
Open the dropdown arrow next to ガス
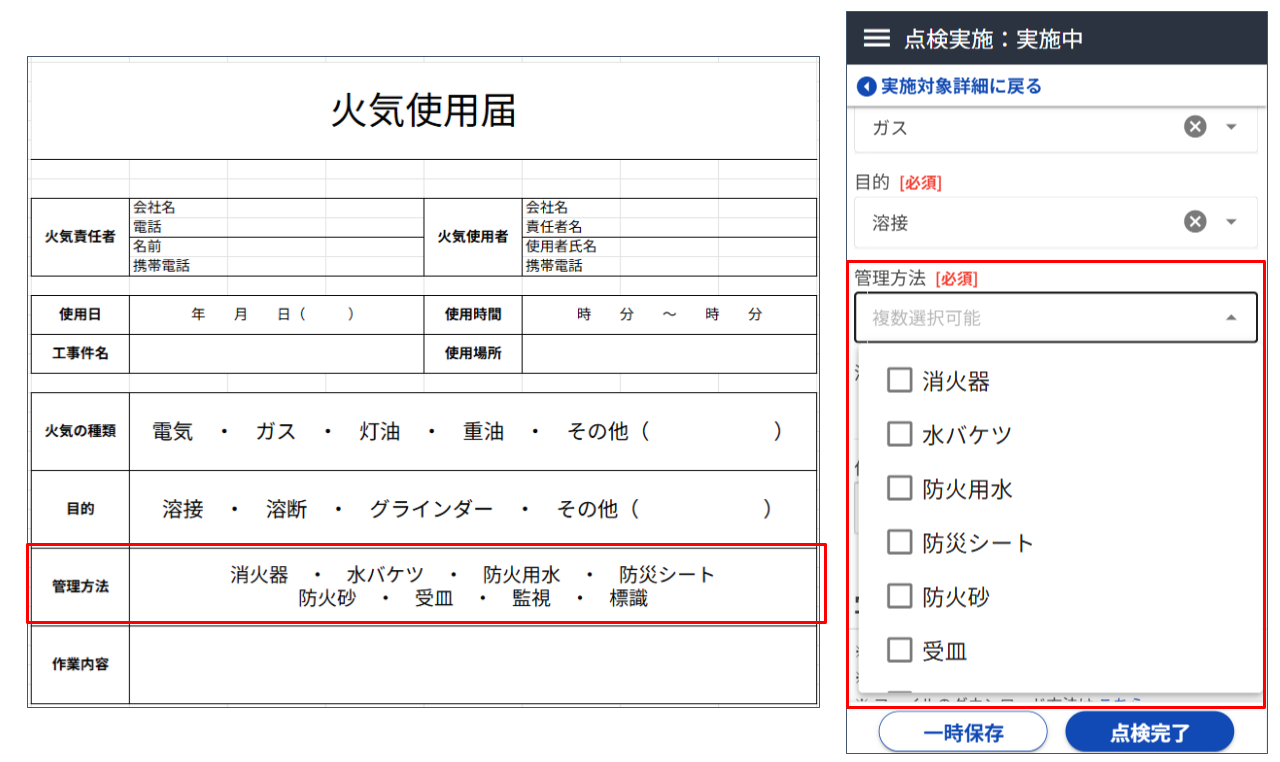pos(1232,126)
